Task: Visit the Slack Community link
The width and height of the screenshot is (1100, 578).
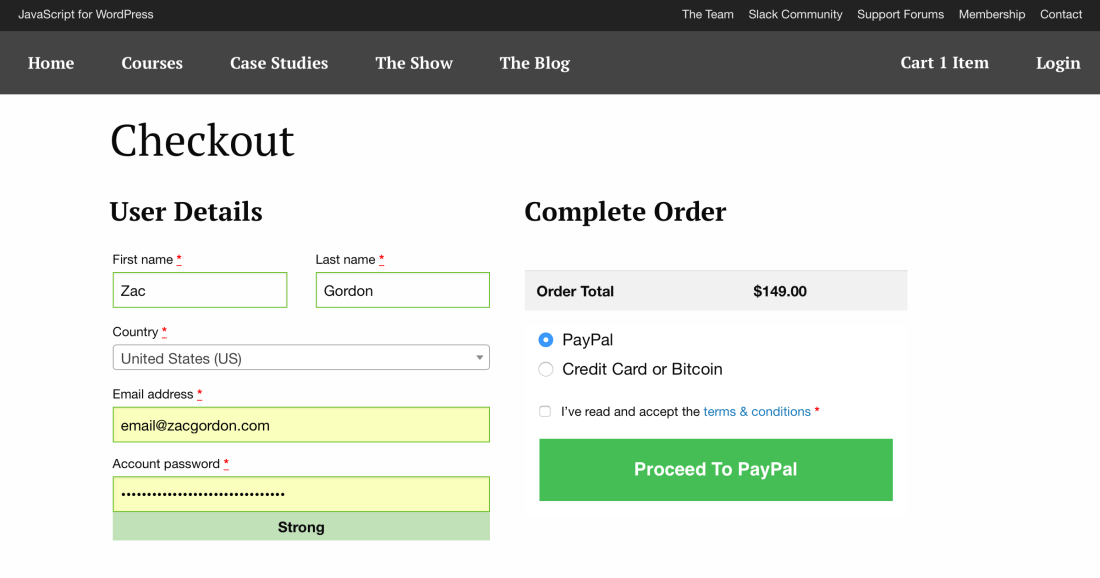Action: 795,15
